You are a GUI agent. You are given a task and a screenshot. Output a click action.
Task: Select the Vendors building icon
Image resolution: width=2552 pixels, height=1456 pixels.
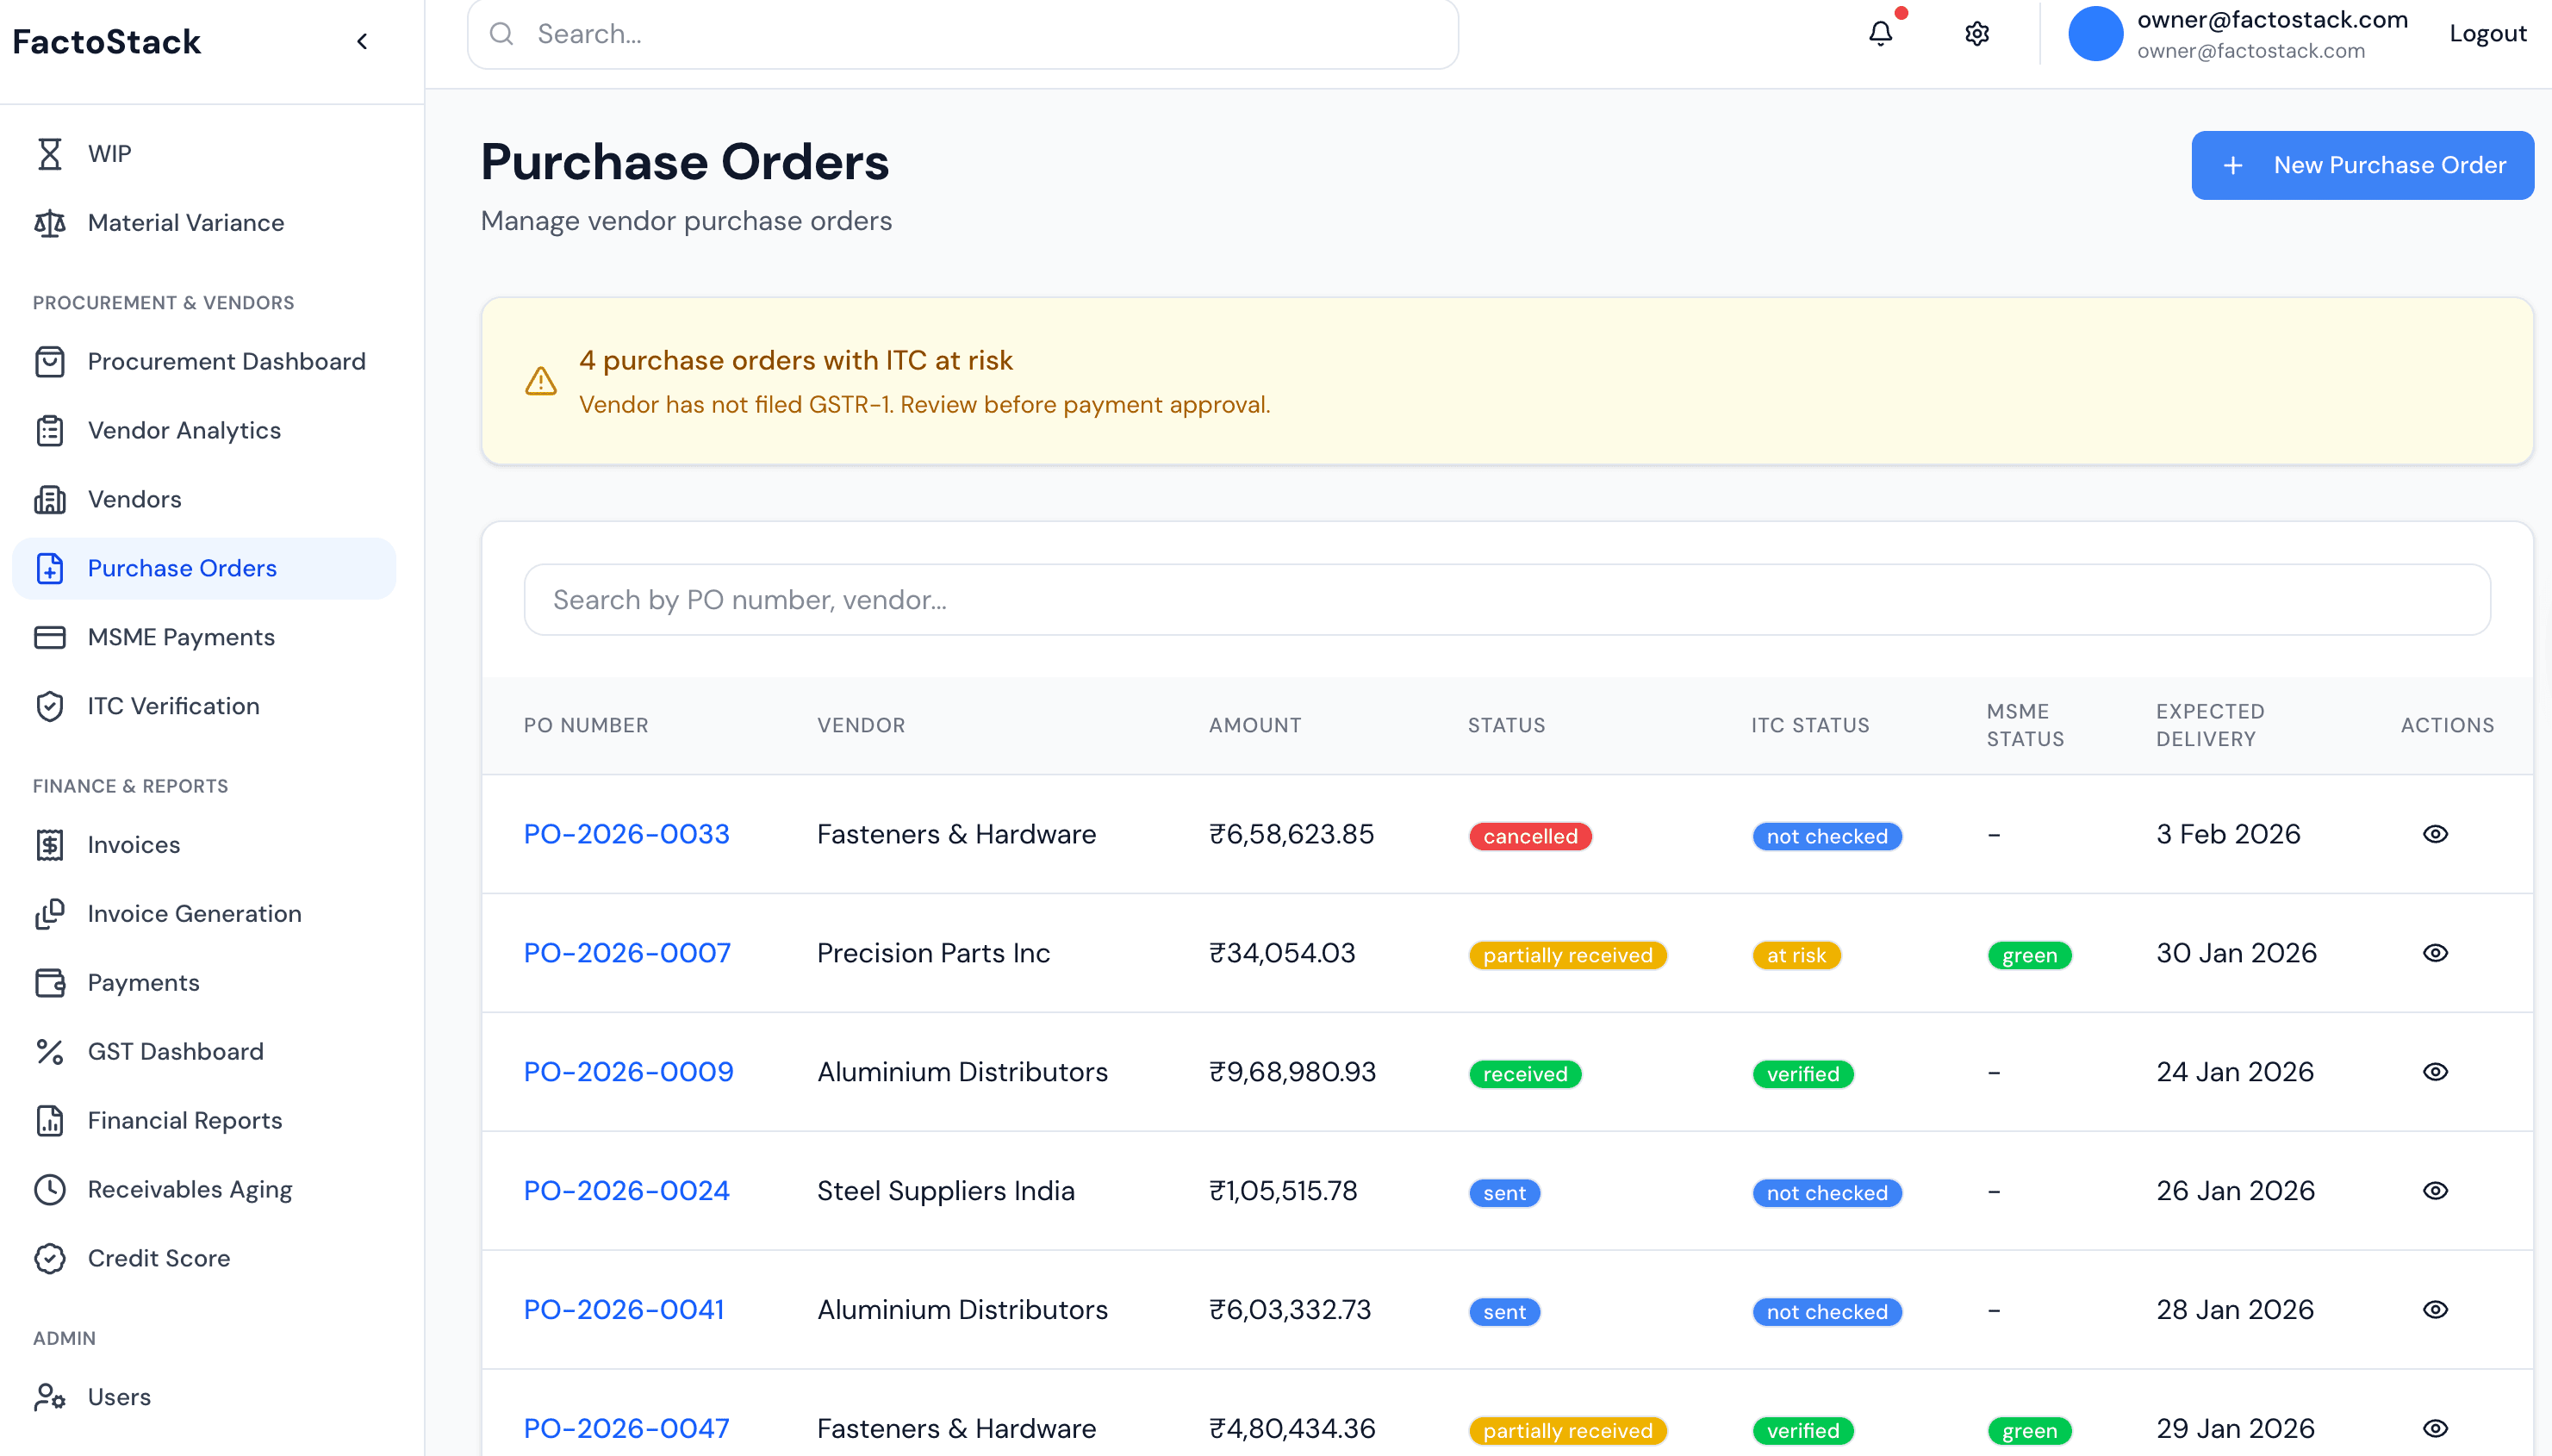click(x=50, y=499)
